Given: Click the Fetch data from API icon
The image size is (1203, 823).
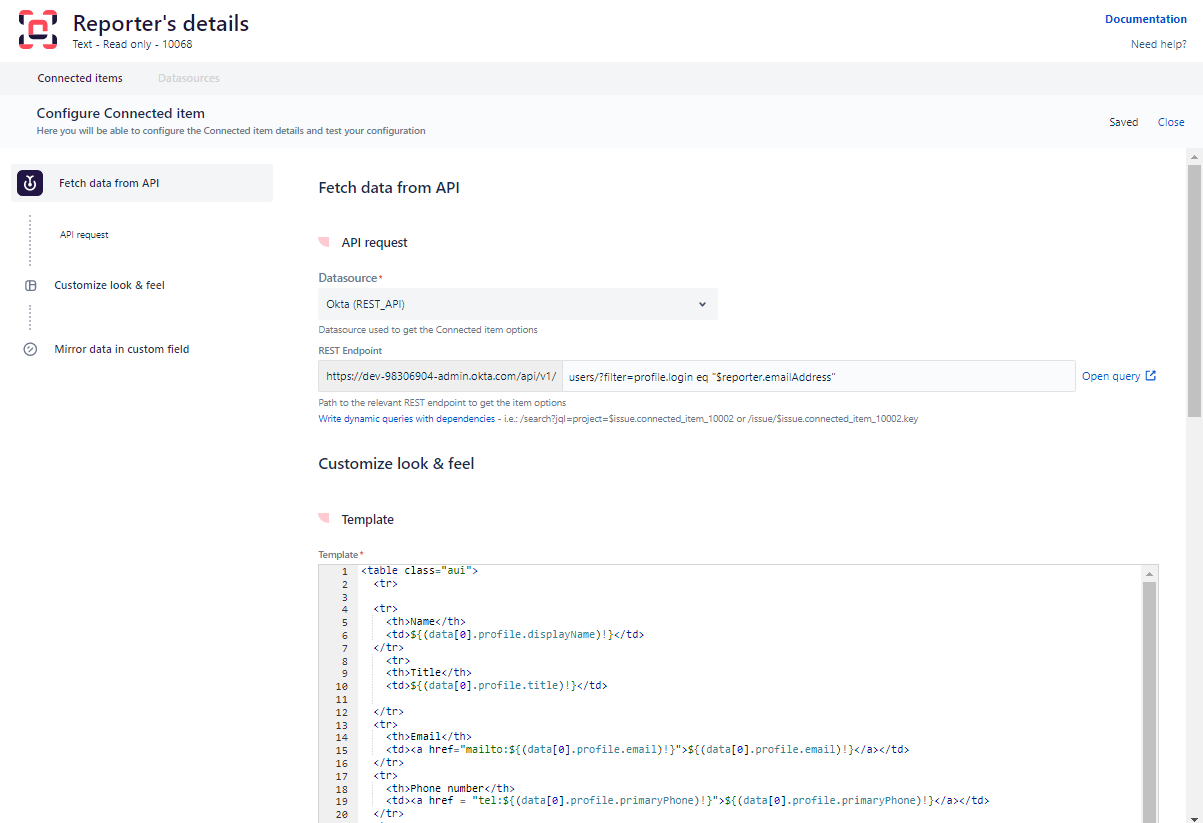Looking at the screenshot, I should coord(30,183).
